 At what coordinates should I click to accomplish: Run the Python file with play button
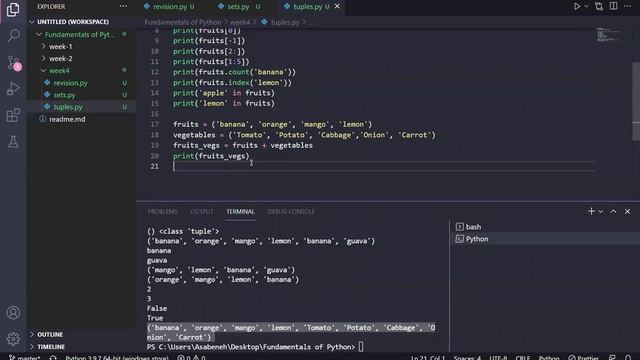577,7
